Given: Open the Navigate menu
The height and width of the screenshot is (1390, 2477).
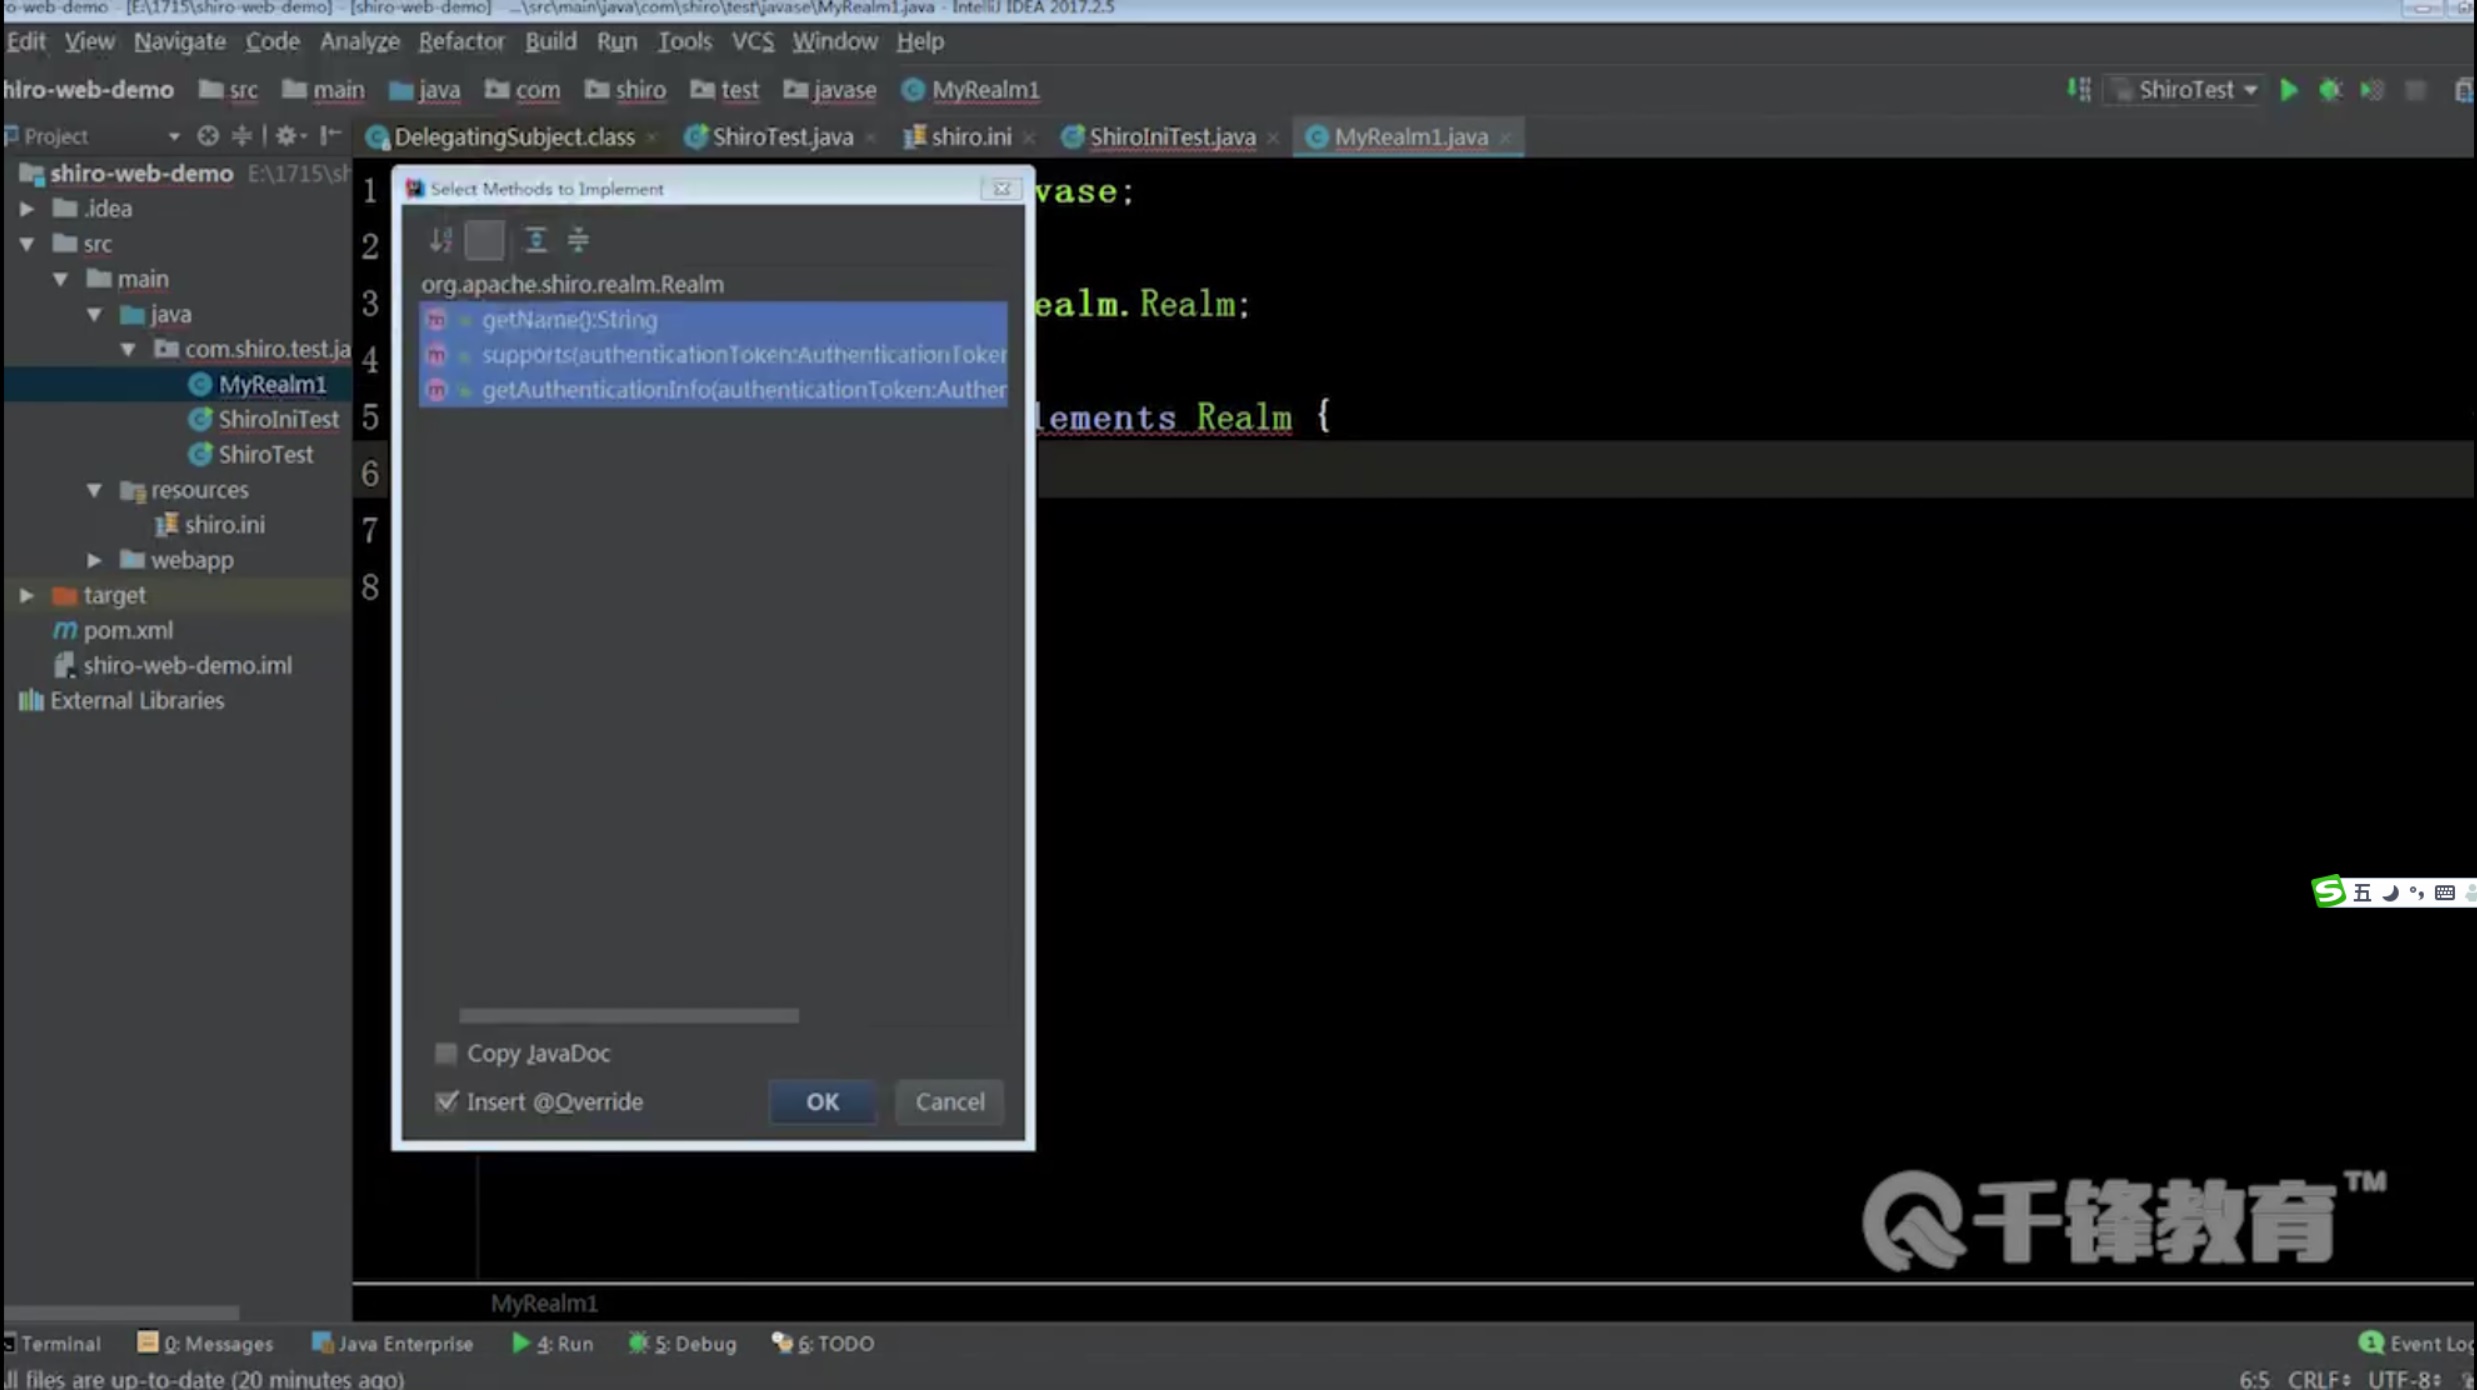Looking at the screenshot, I should click(180, 41).
